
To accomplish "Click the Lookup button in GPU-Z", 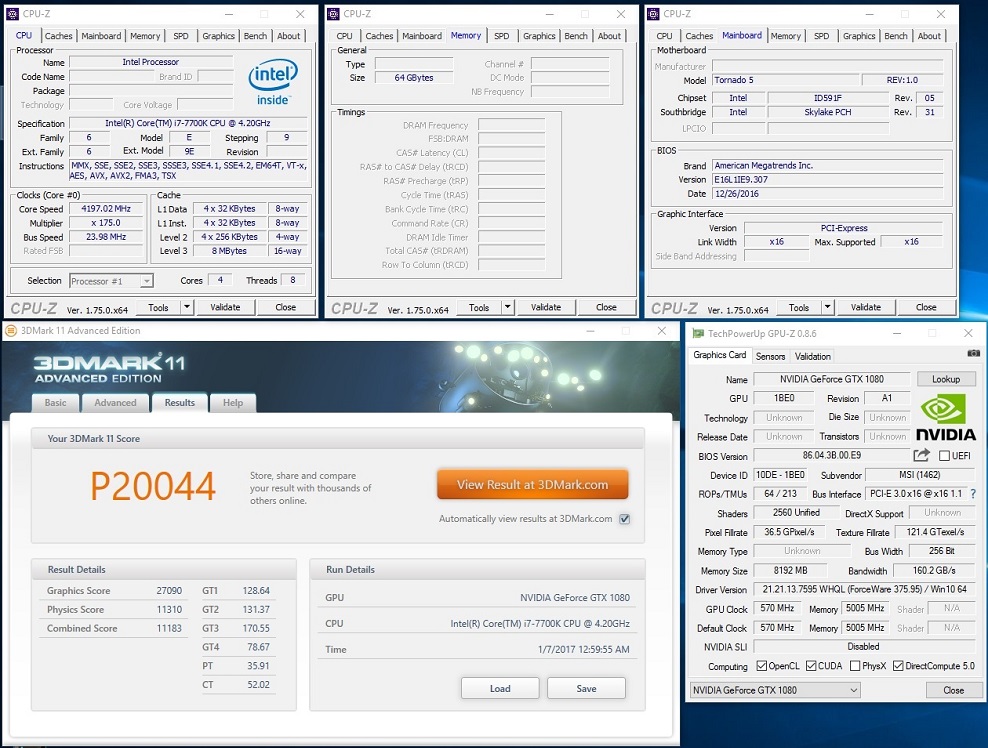I will tap(945, 380).
